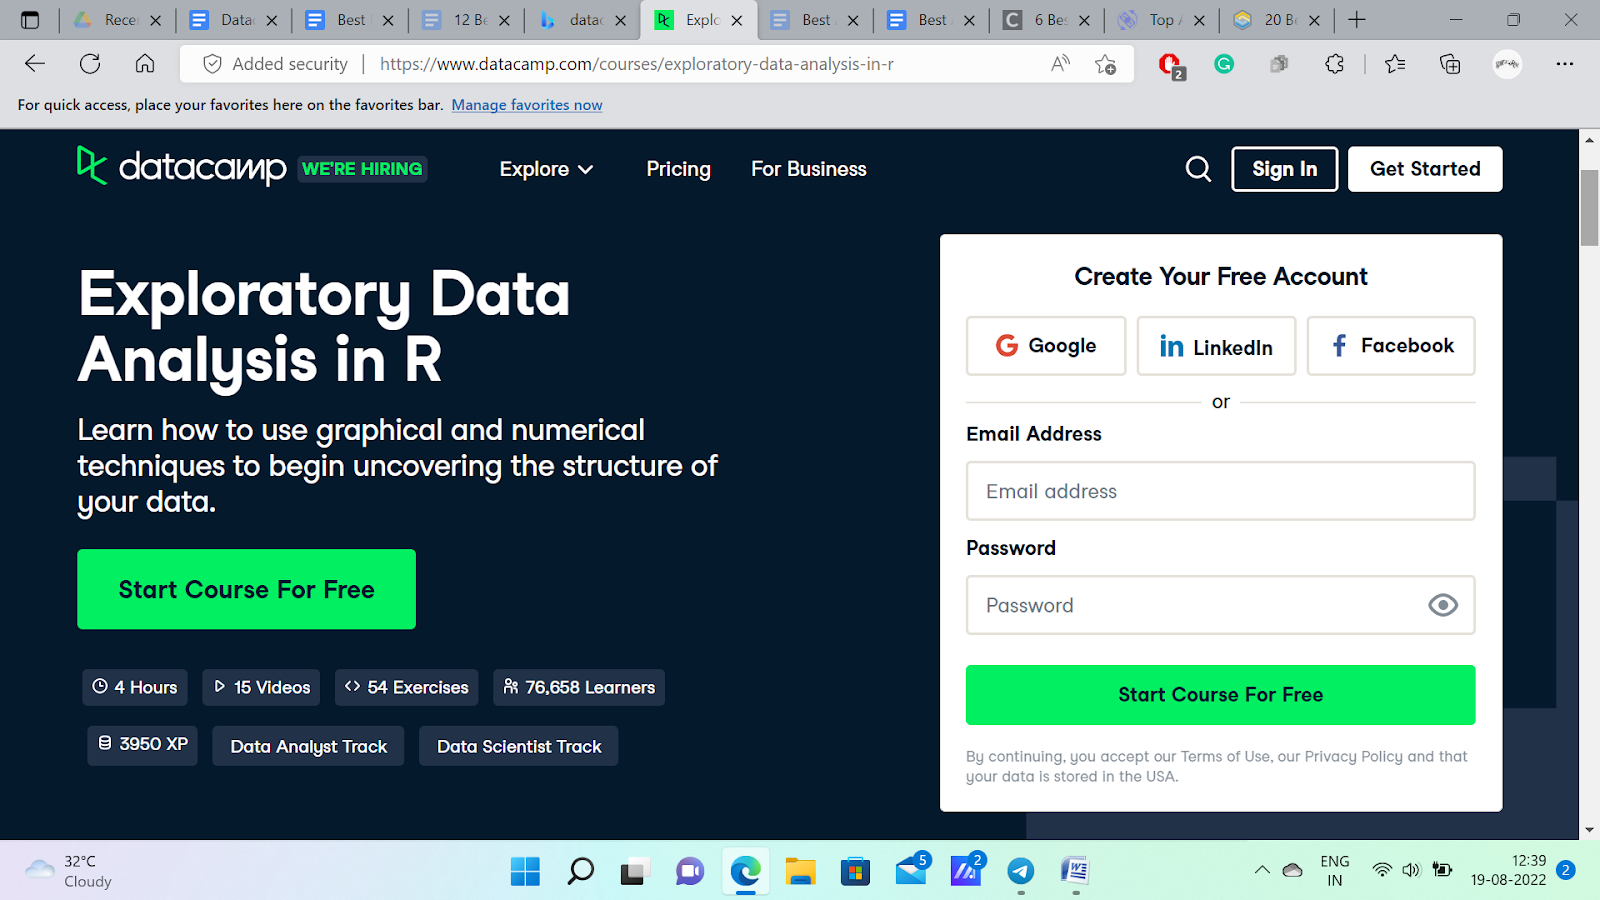This screenshot has width=1600, height=900.
Task: Open Windows taskbar Search
Action: [580, 871]
